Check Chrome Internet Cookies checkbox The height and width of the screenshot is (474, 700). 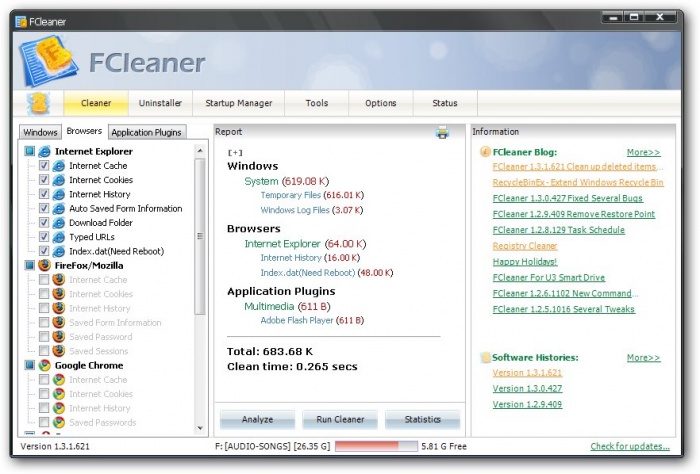click(44, 394)
